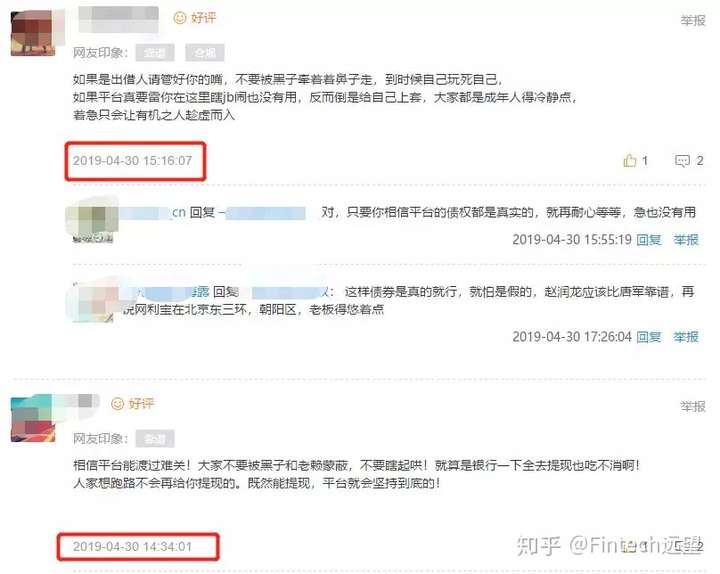Click 举报 on the 17:26:04 reply
Screen dimensions: 720x574
click(x=686, y=337)
